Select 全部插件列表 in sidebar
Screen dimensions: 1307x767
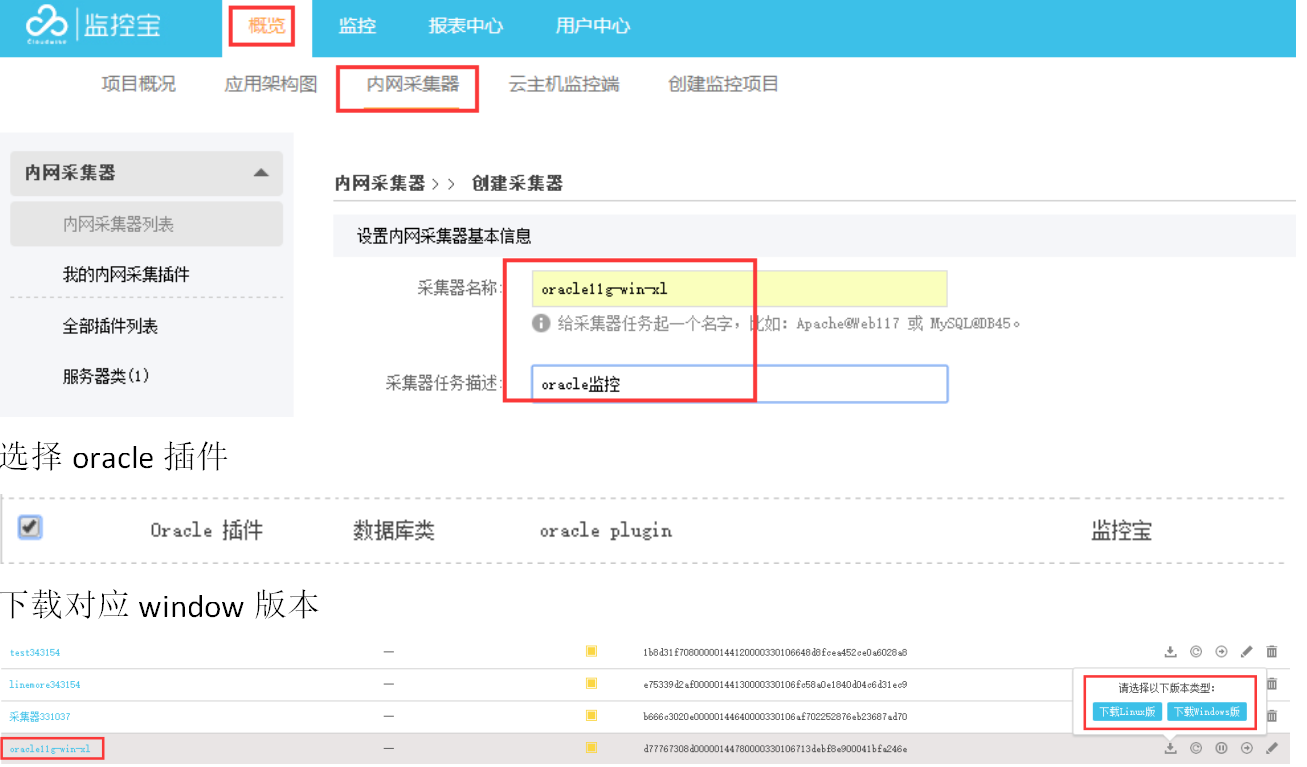(110, 326)
